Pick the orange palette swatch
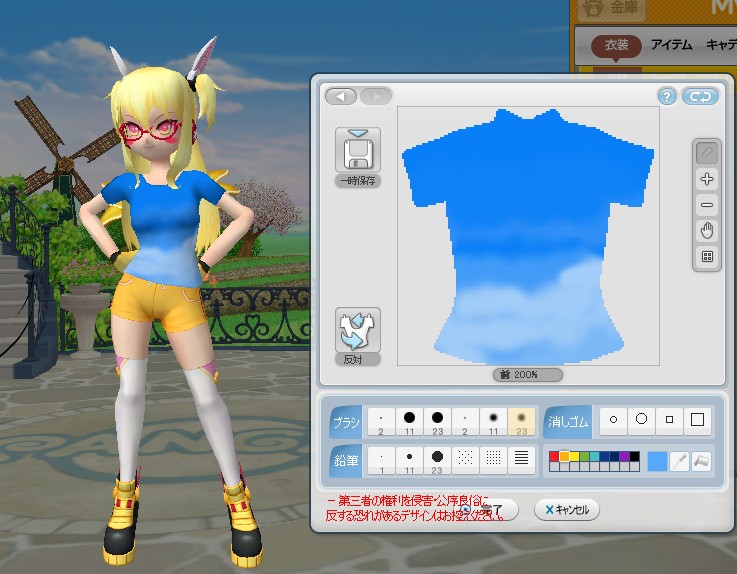Viewport: 737px width, 574px height. [564, 456]
